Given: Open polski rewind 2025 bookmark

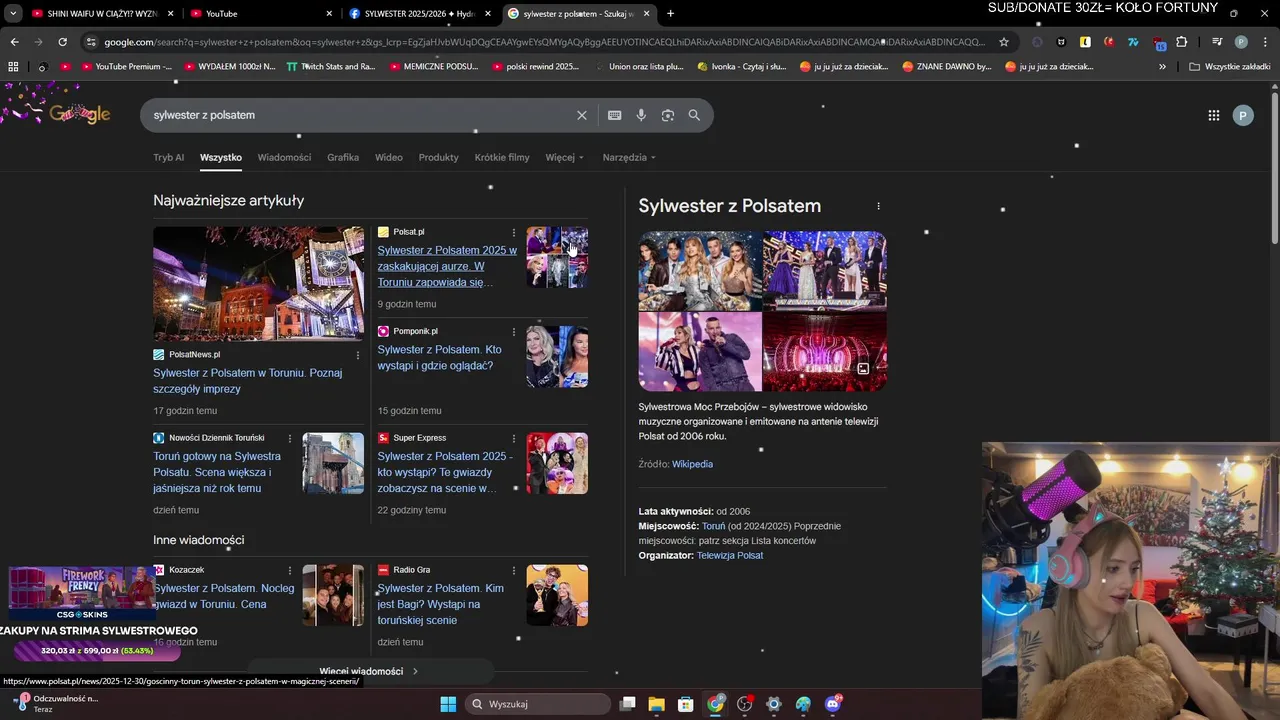Looking at the screenshot, I should 535,67.
